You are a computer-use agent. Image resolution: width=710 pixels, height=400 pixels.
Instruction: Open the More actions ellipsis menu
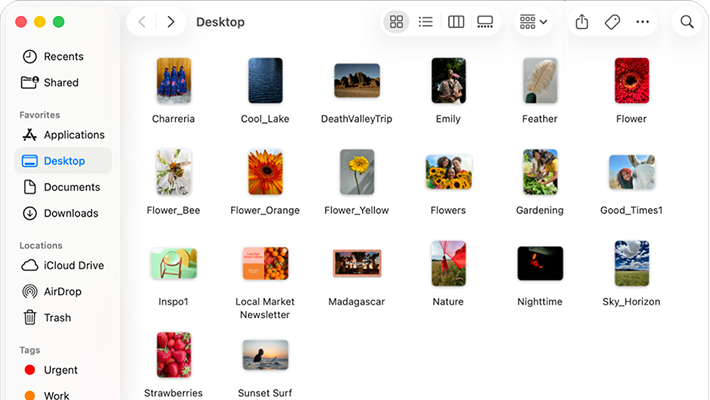(643, 22)
